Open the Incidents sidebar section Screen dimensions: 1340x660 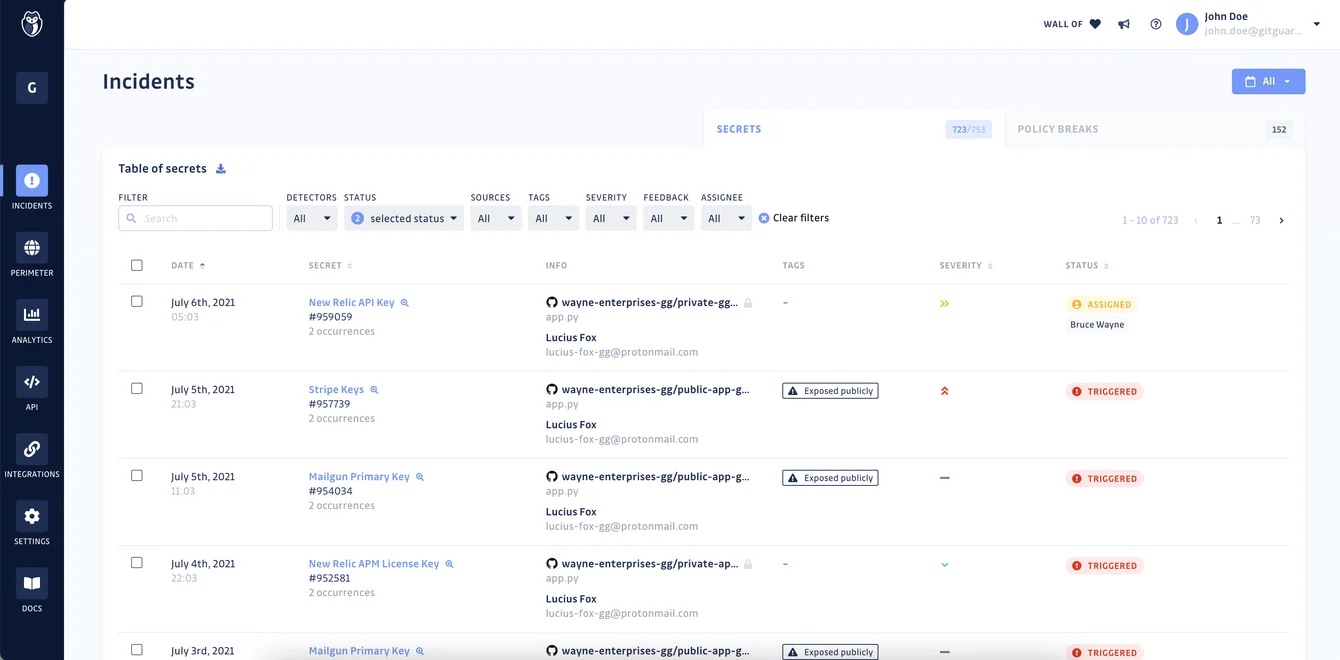[x=32, y=188]
